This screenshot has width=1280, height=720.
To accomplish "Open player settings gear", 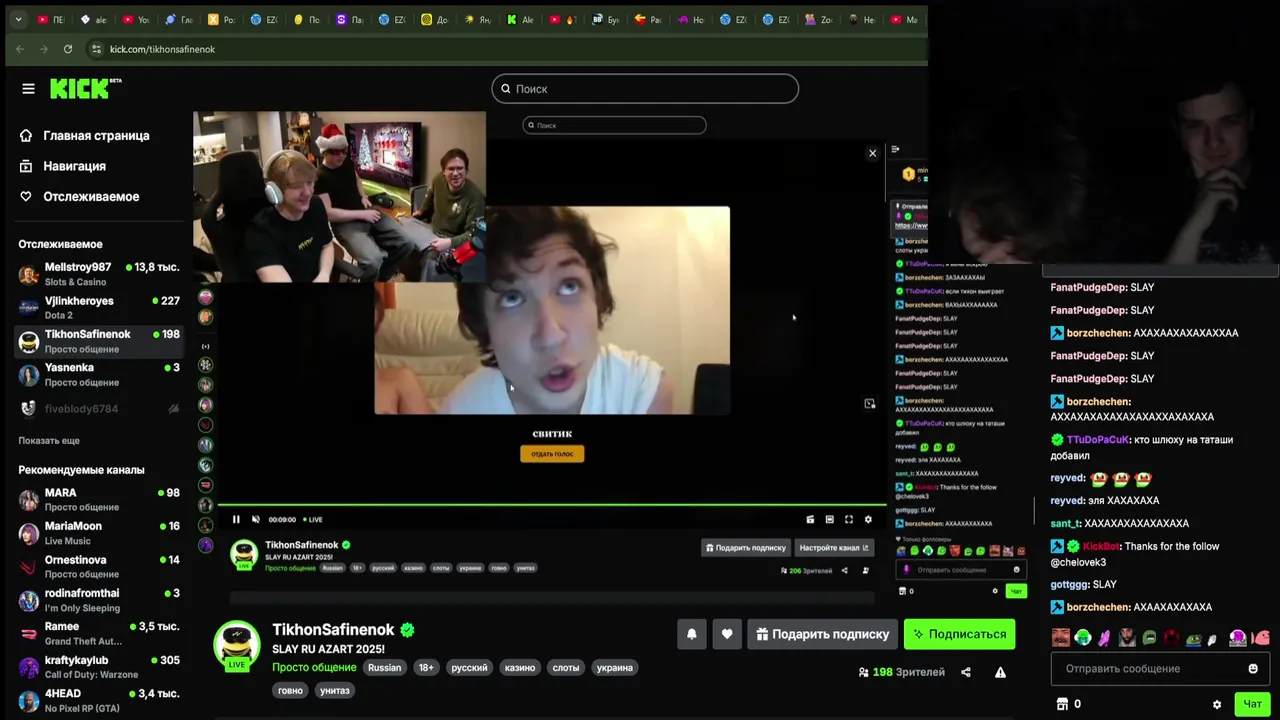I will point(868,519).
